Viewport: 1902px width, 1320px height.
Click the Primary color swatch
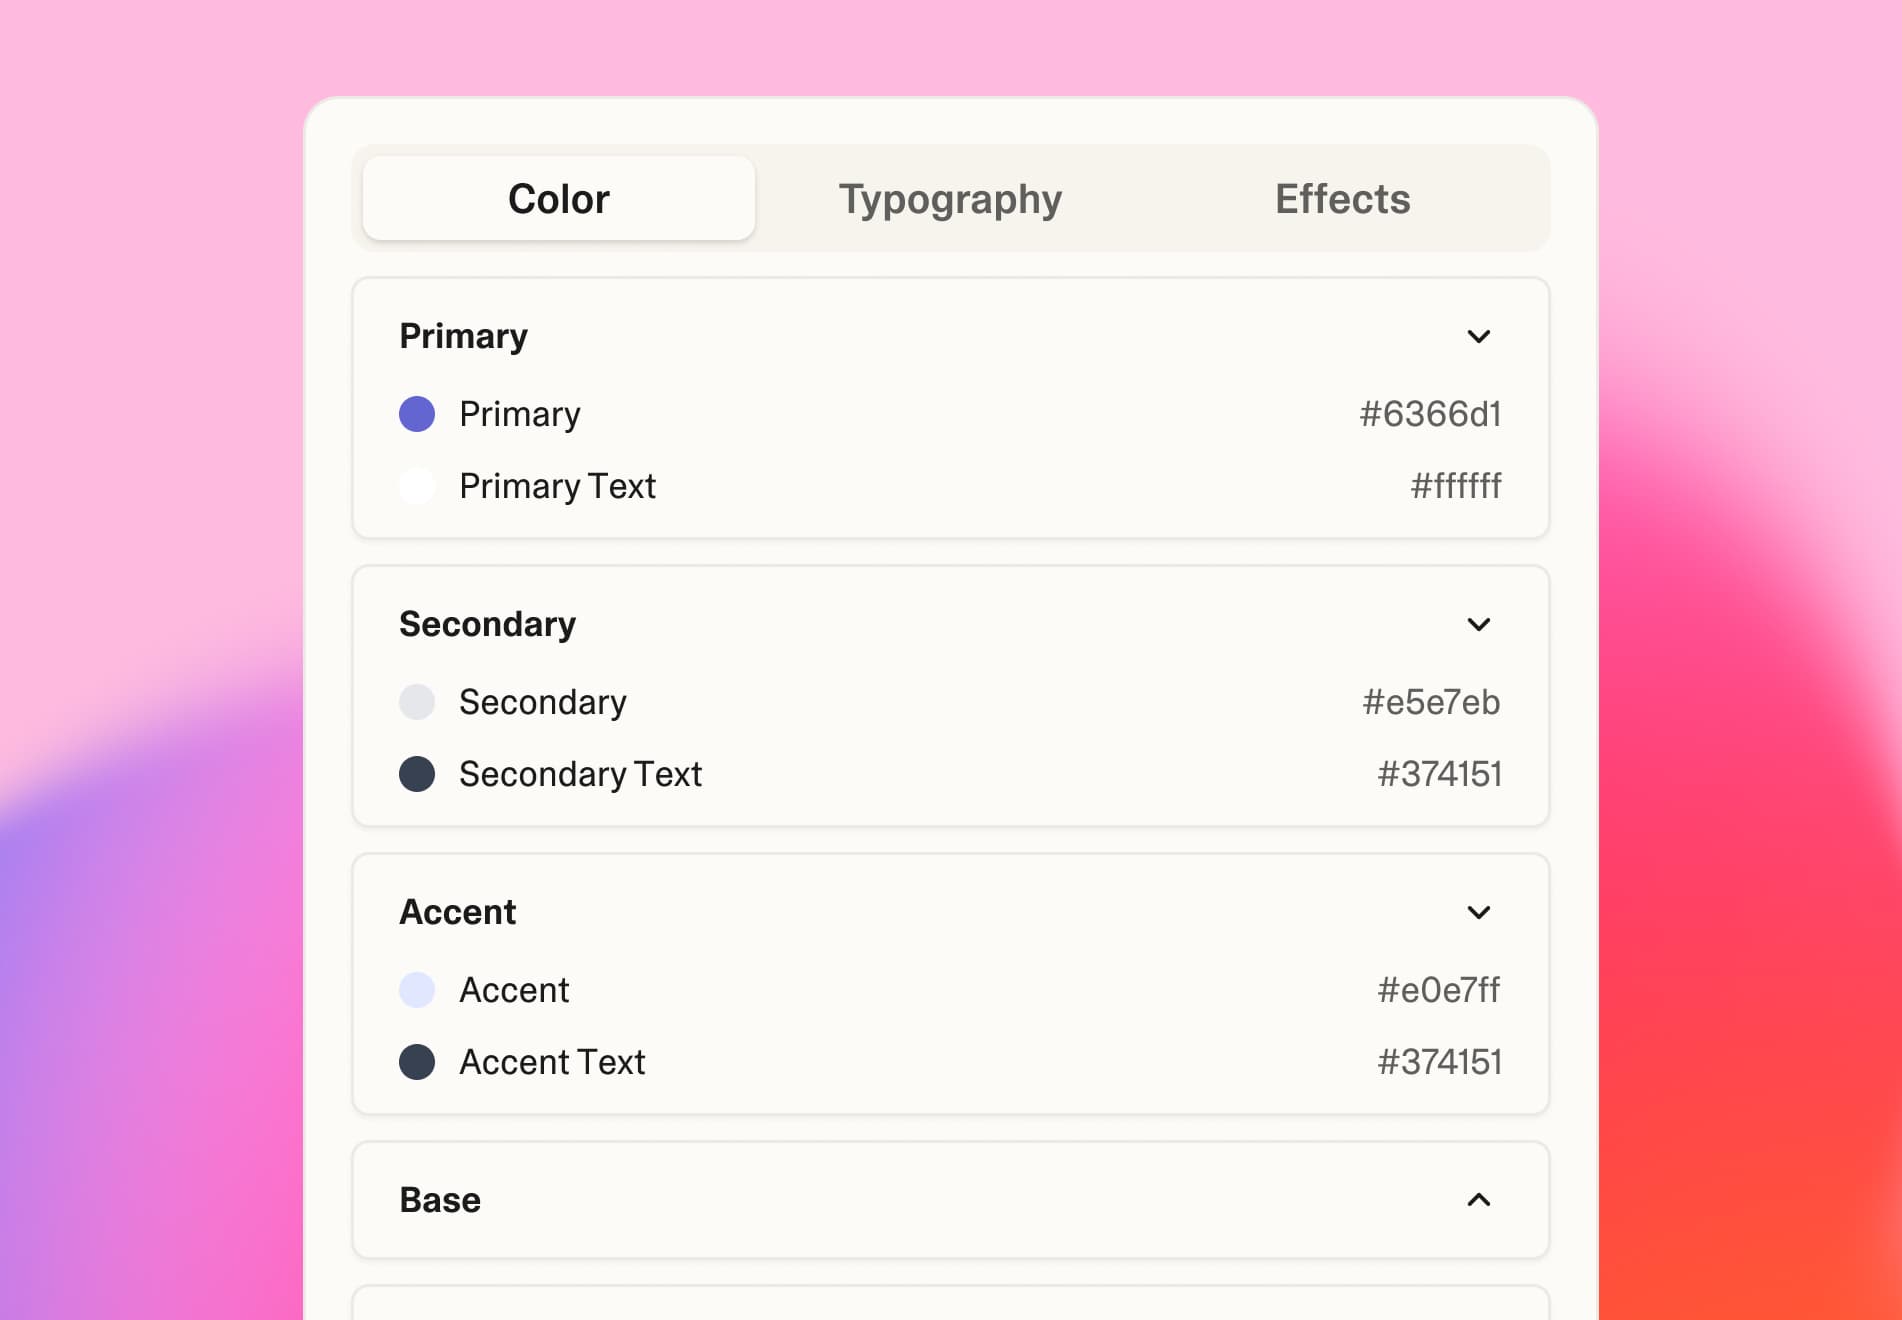point(417,414)
